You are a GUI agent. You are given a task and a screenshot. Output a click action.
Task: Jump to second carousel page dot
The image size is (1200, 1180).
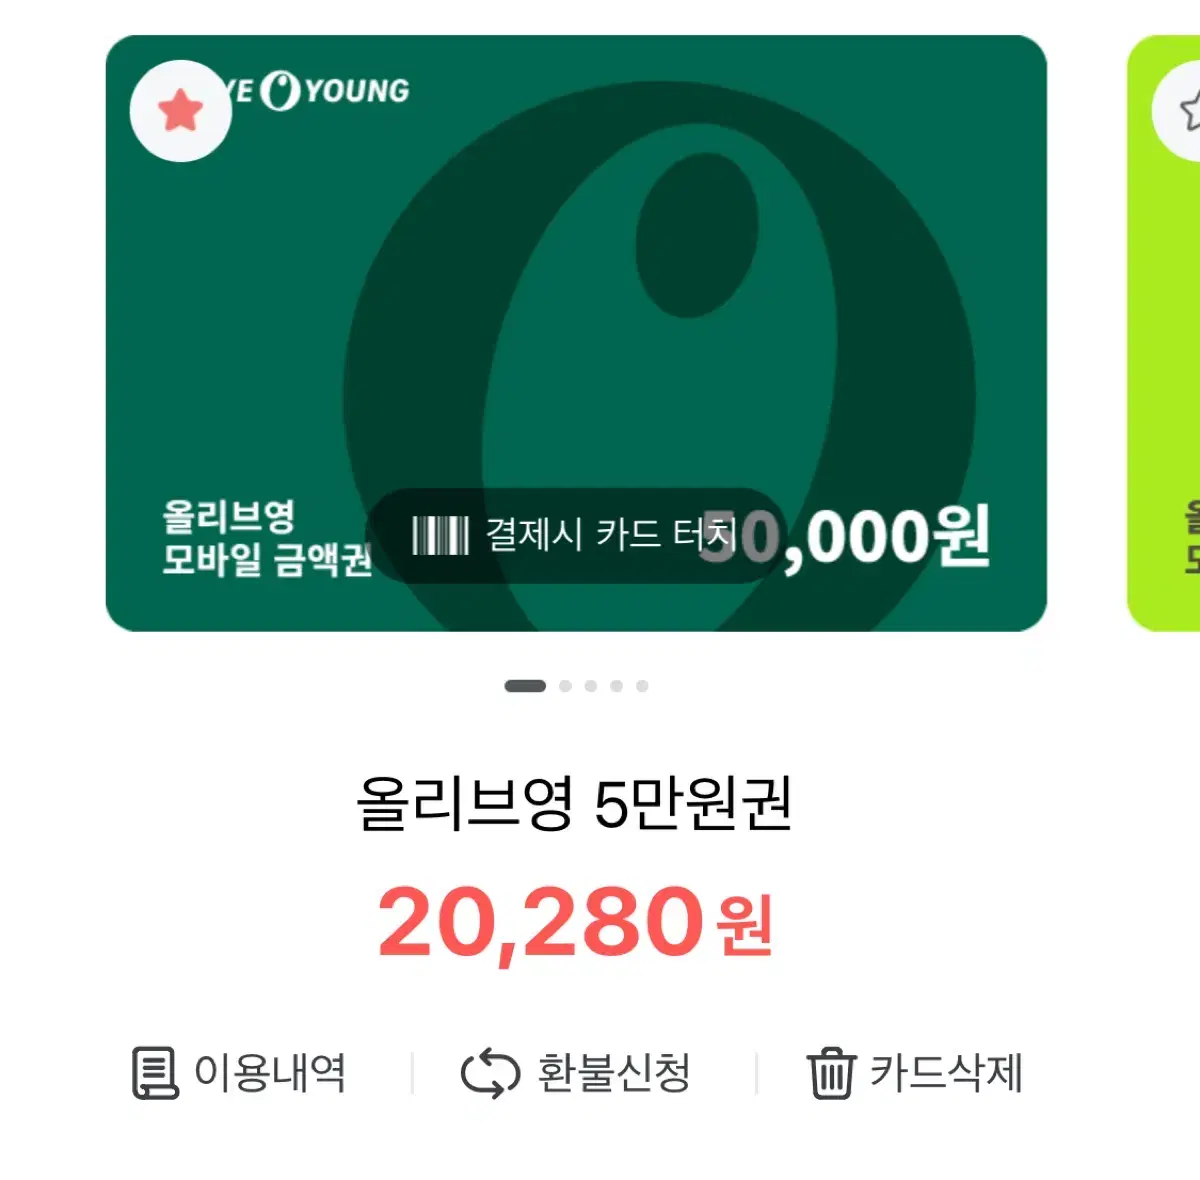(x=565, y=686)
